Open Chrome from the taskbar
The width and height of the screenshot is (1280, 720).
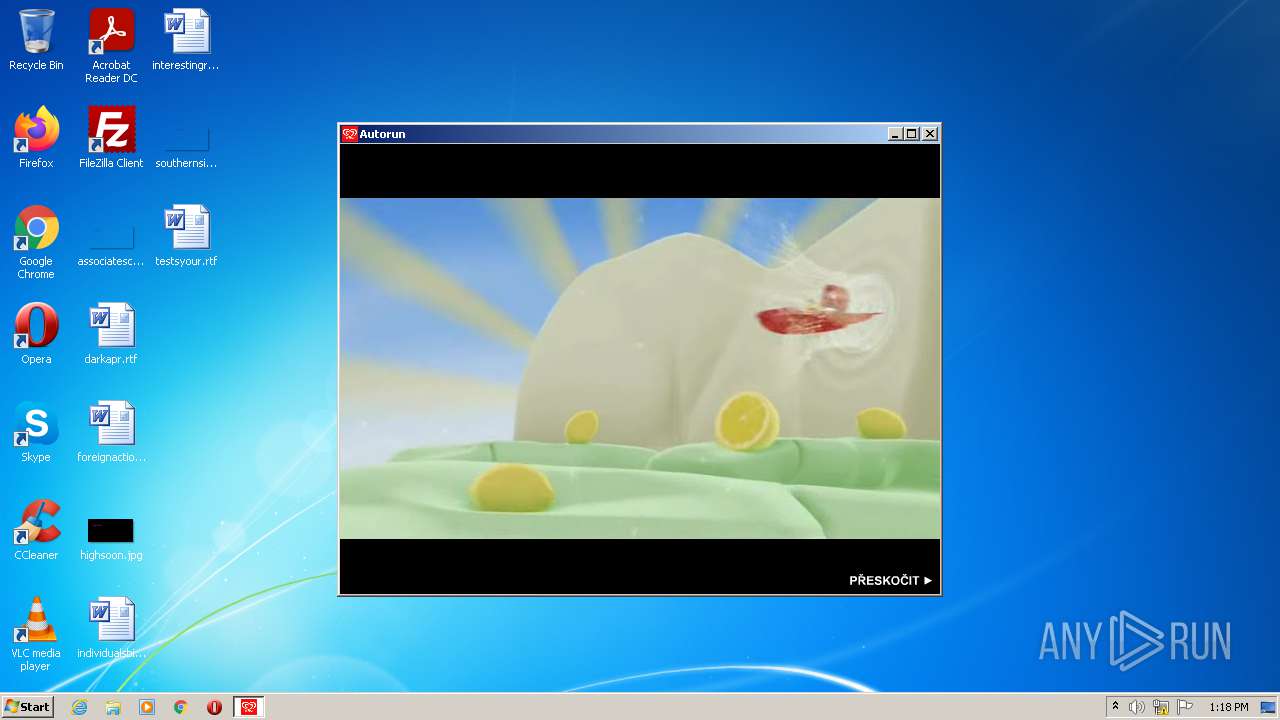click(x=181, y=707)
